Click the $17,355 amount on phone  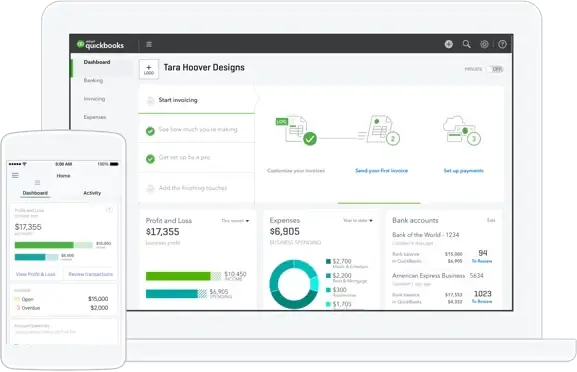pos(28,227)
